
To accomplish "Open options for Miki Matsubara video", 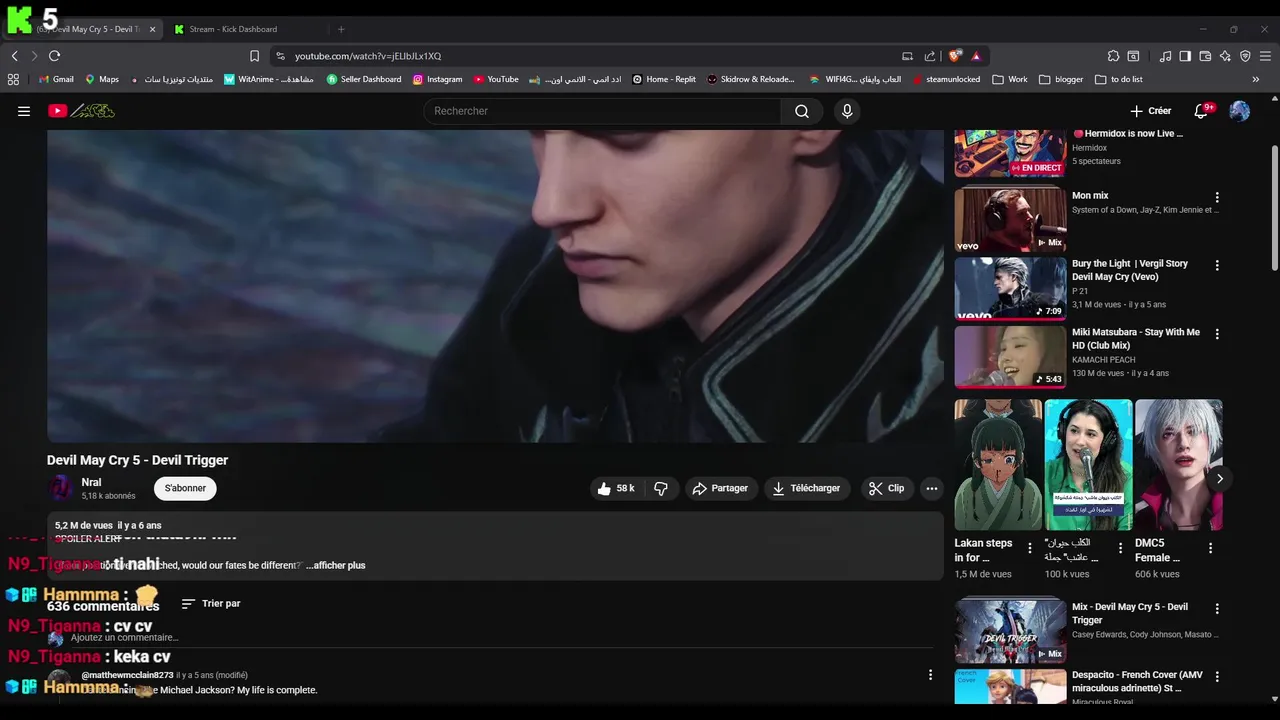I will 1217,334.
